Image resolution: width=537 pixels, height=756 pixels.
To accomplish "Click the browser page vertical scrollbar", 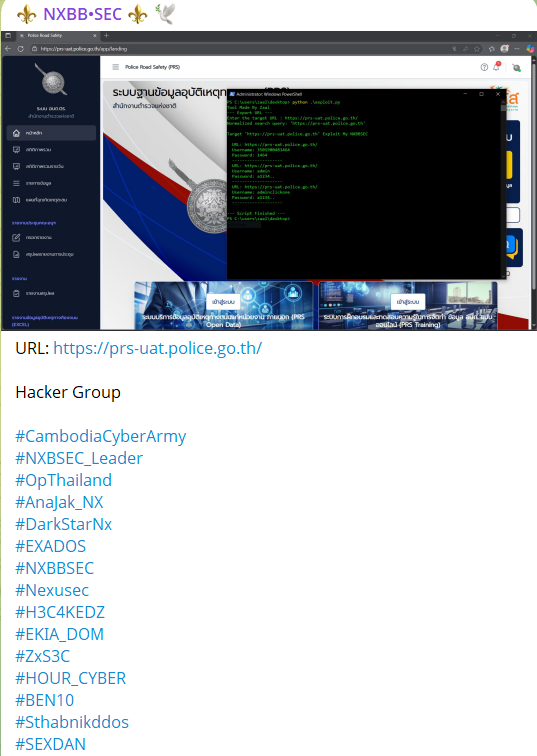I will tap(534, 193).
